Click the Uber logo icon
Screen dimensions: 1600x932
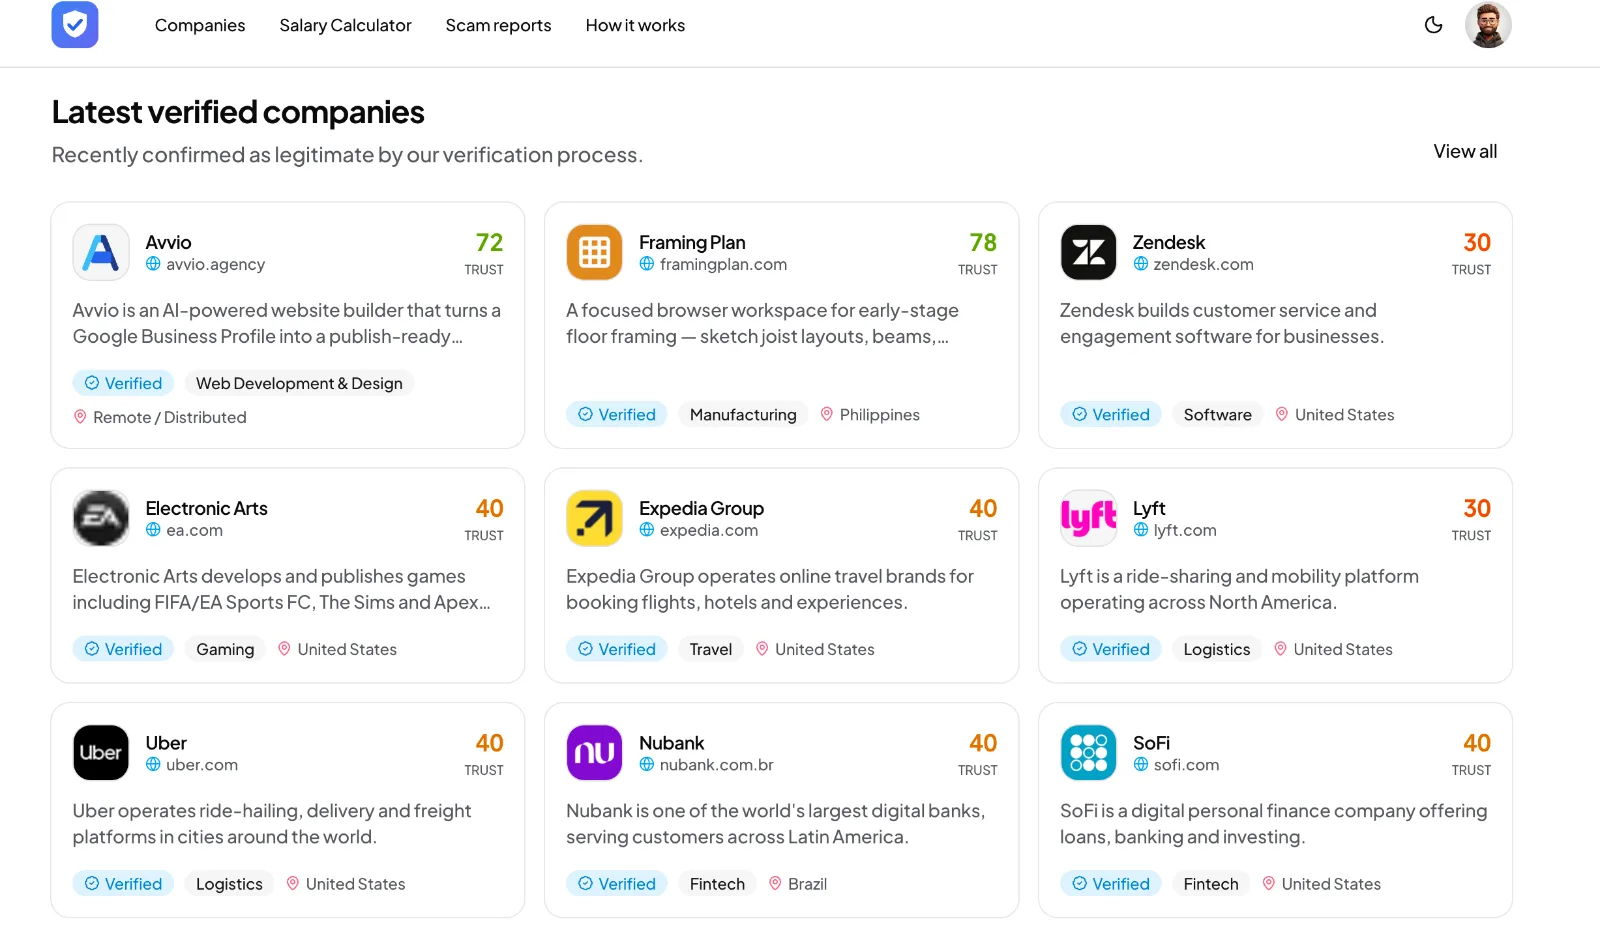coord(101,753)
